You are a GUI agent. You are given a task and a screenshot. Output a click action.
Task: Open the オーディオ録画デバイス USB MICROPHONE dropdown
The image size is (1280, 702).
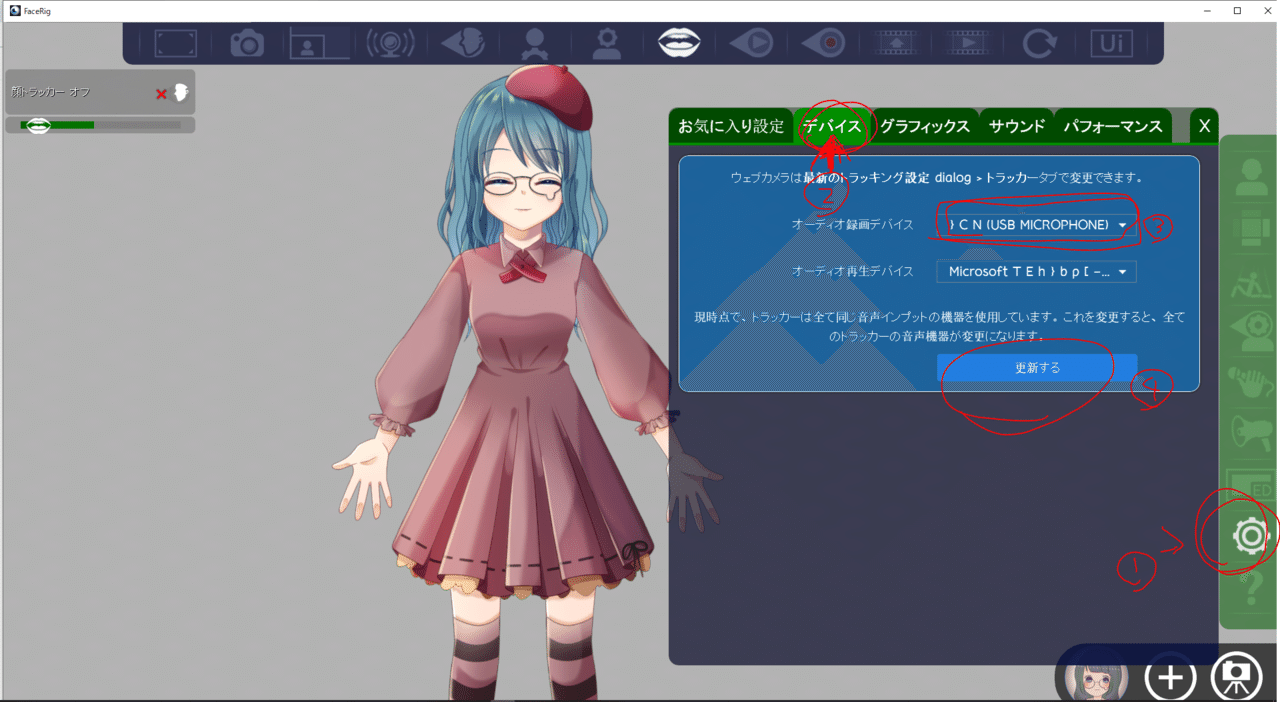[x=1036, y=225]
